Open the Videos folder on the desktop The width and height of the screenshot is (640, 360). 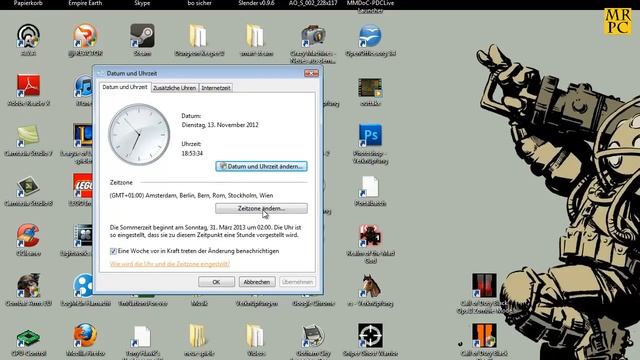click(x=256, y=336)
